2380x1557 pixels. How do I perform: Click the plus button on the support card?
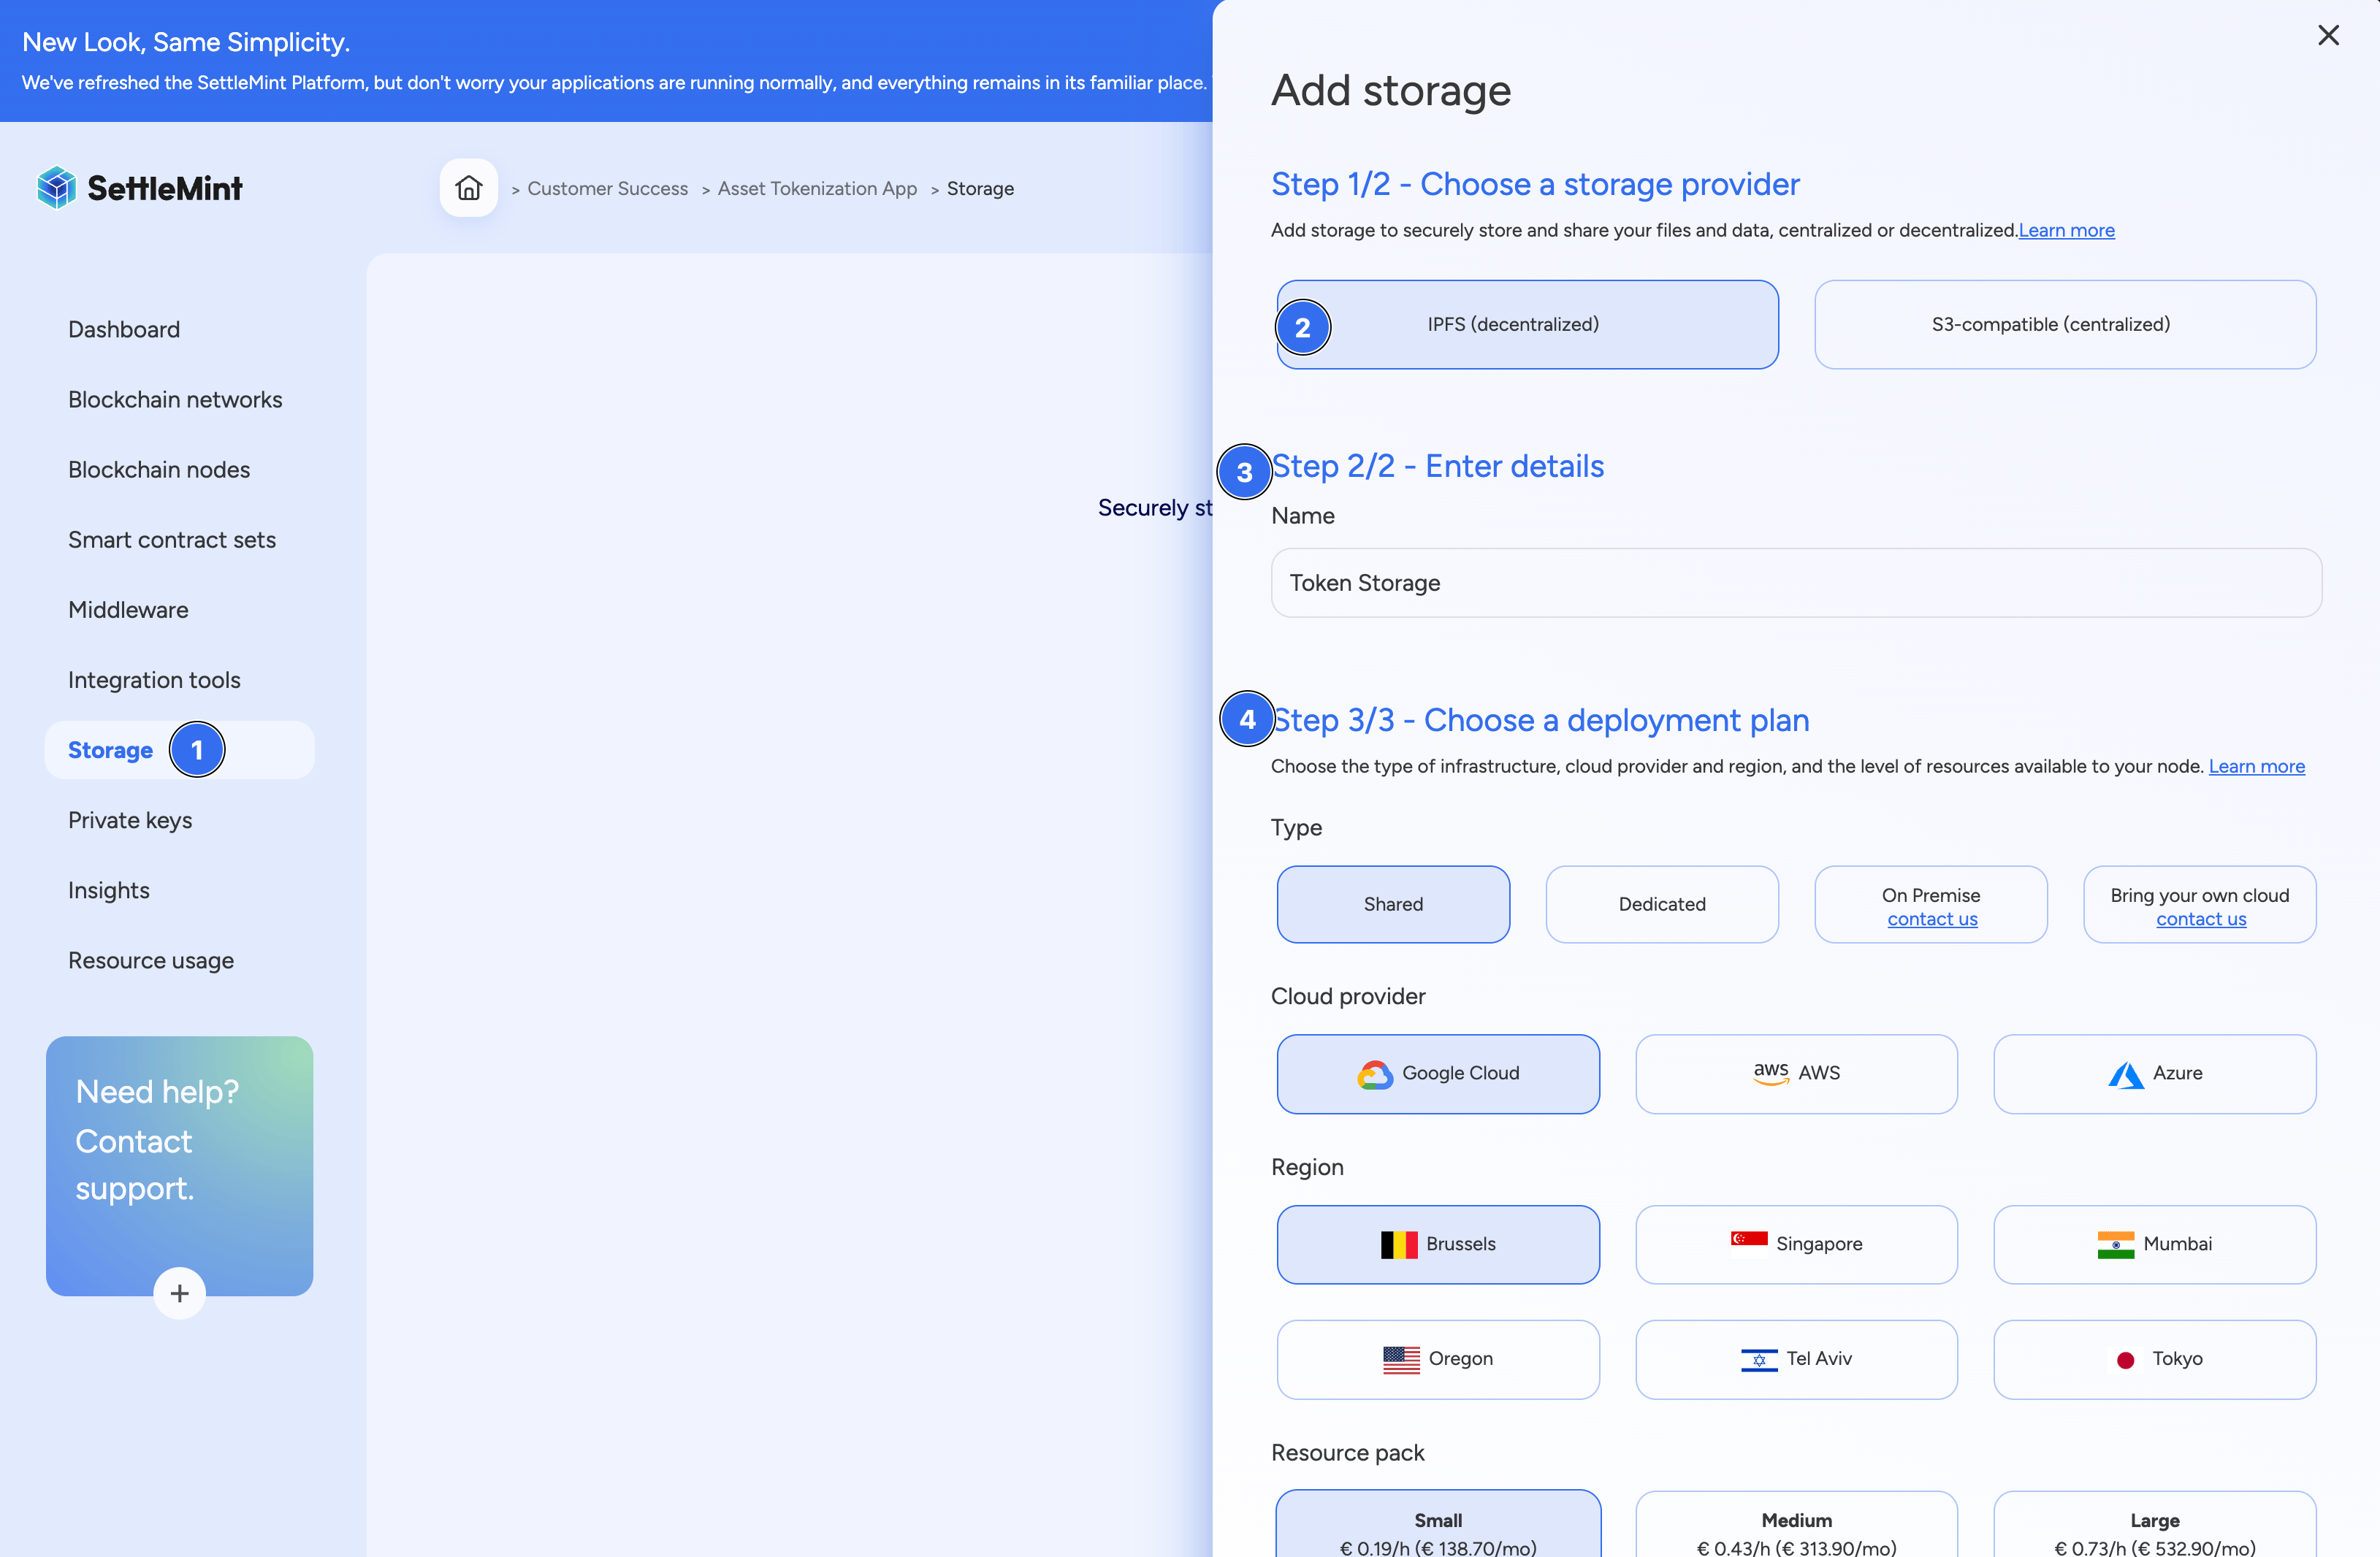point(179,1292)
